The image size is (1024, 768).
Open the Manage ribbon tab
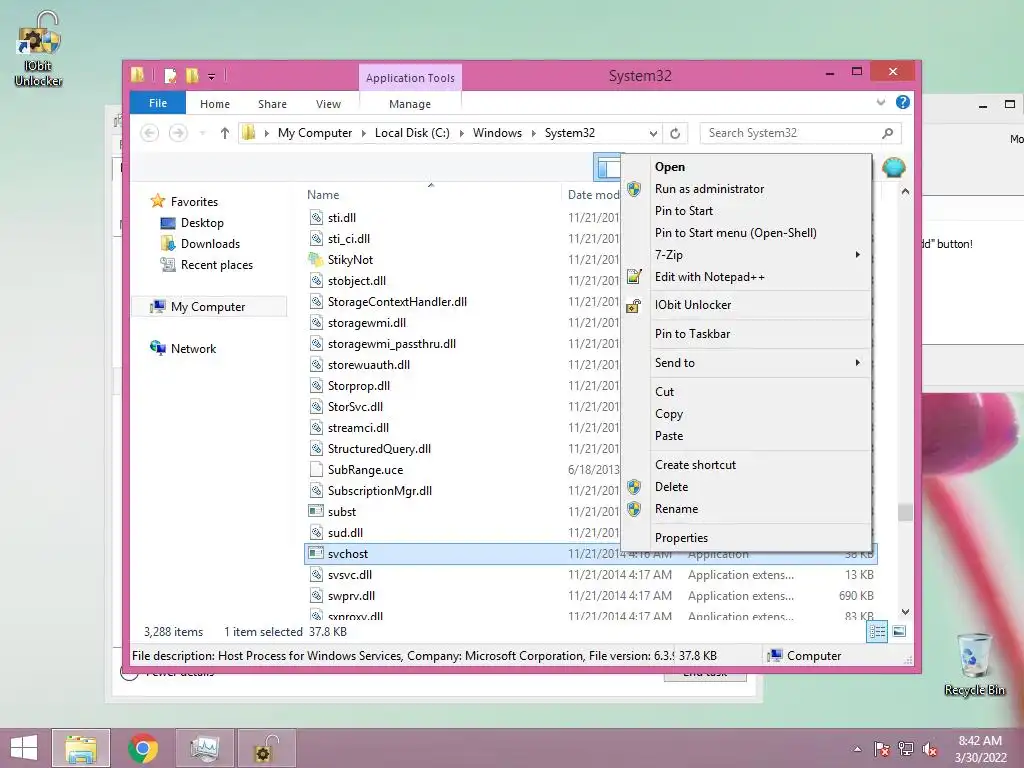[410, 104]
